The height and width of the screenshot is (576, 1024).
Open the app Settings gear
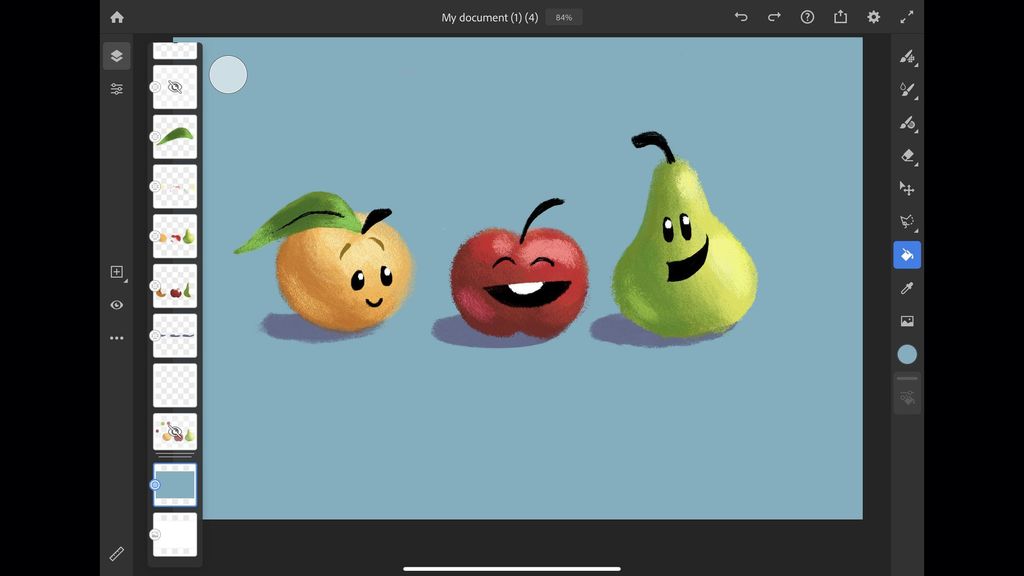pyautogui.click(x=872, y=16)
